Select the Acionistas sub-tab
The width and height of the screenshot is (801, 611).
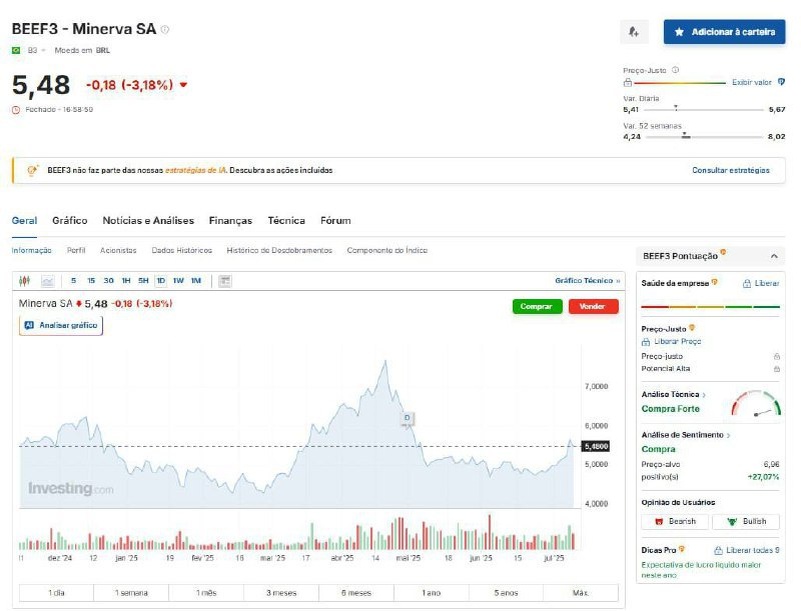[x=119, y=250]
